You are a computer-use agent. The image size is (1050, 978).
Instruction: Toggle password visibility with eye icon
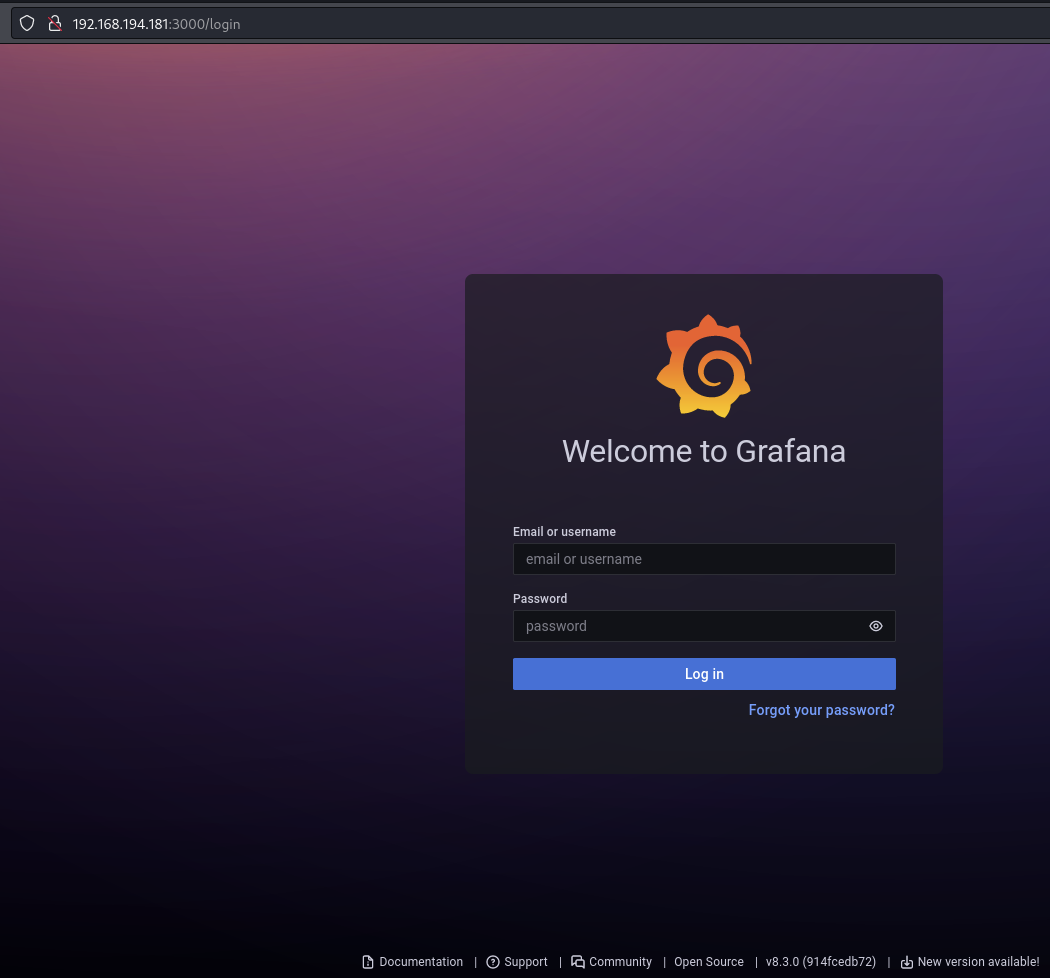[x=876, y=626]
